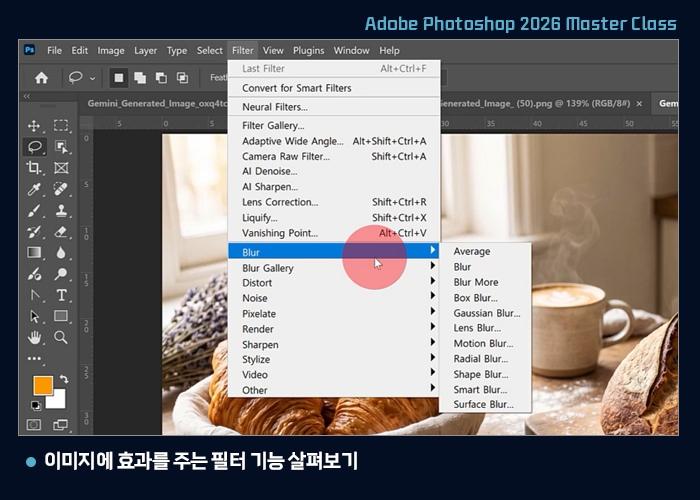Choose Gaussian Blur from the Blur submenu
Image resolution: width=700 pixels, height=500 pixels.
click(x=486, y=313)
